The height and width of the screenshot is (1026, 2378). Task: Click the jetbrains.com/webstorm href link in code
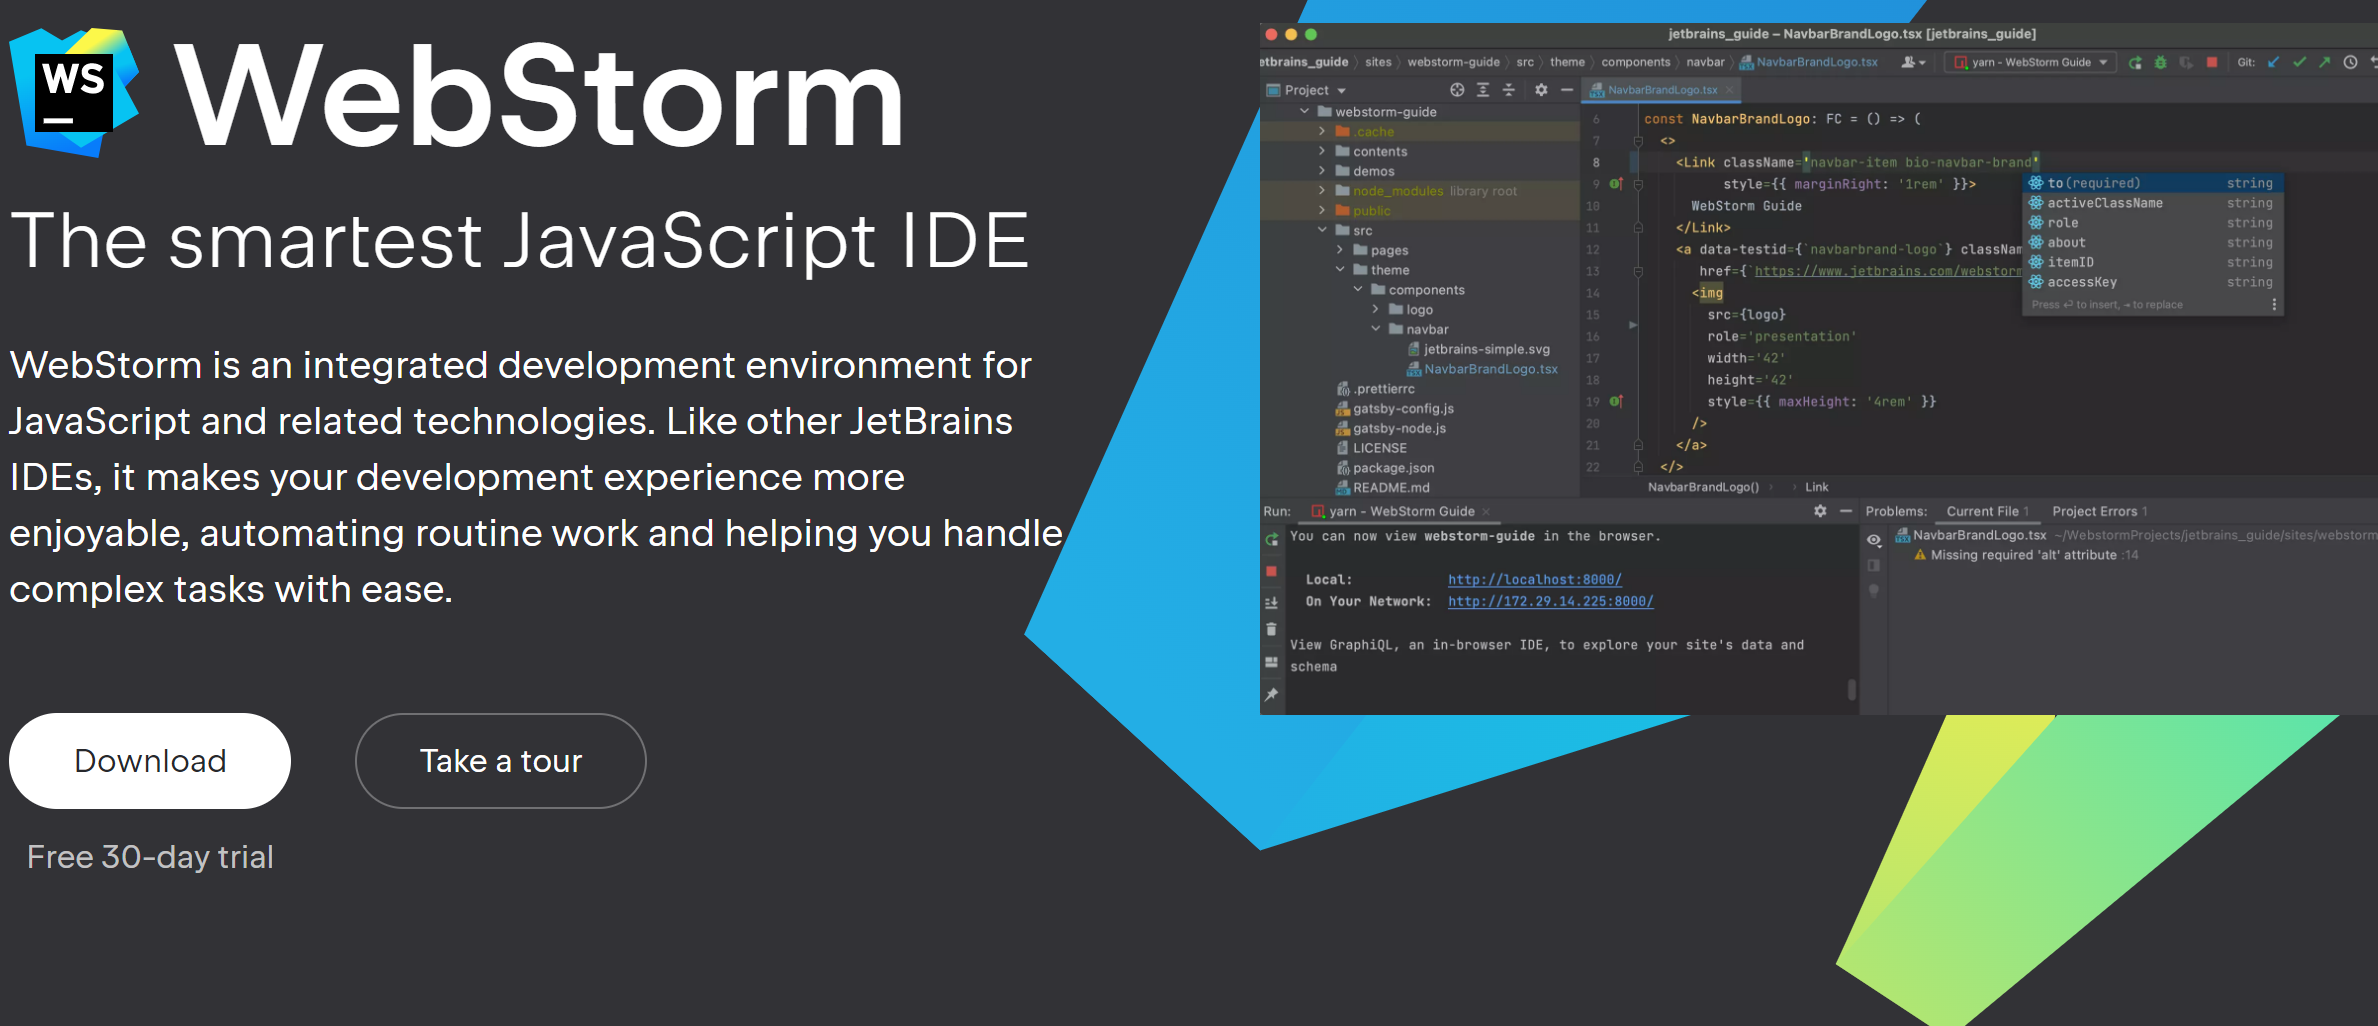[1888, 271]
